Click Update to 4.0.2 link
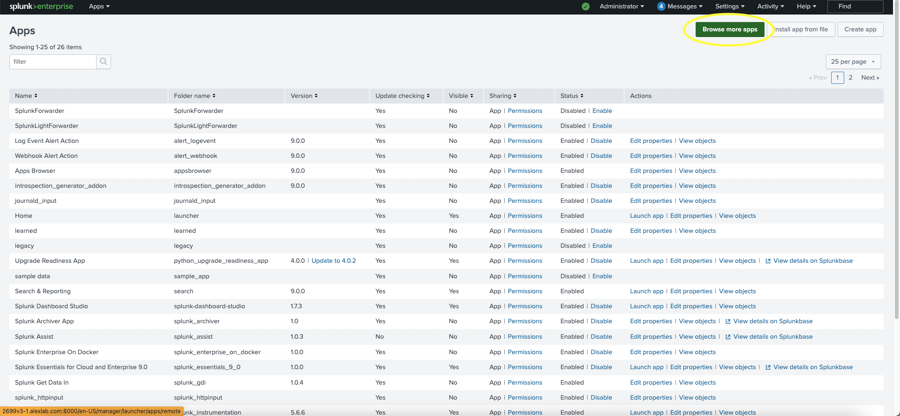Screen dimensions: 900x416 click(x=333, y=261)
